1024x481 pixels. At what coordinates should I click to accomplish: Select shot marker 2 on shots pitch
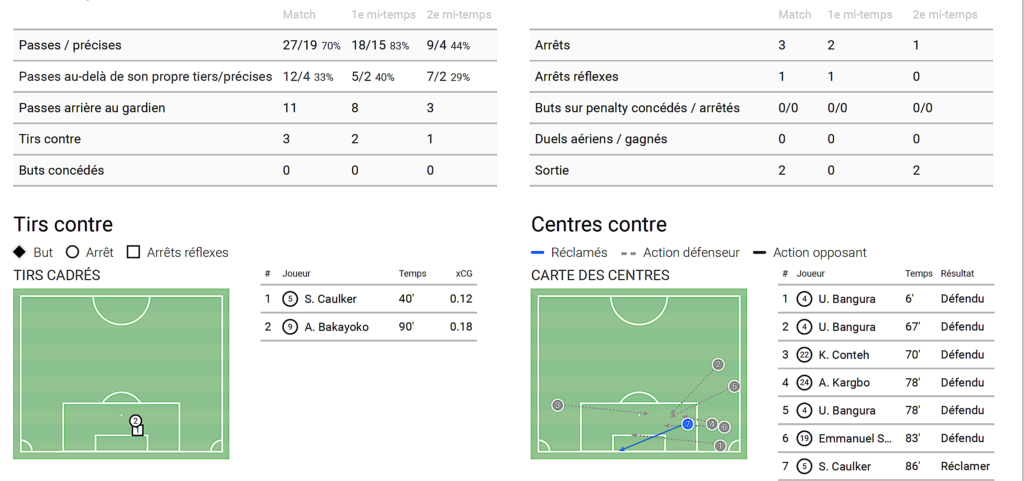(135, 421)
